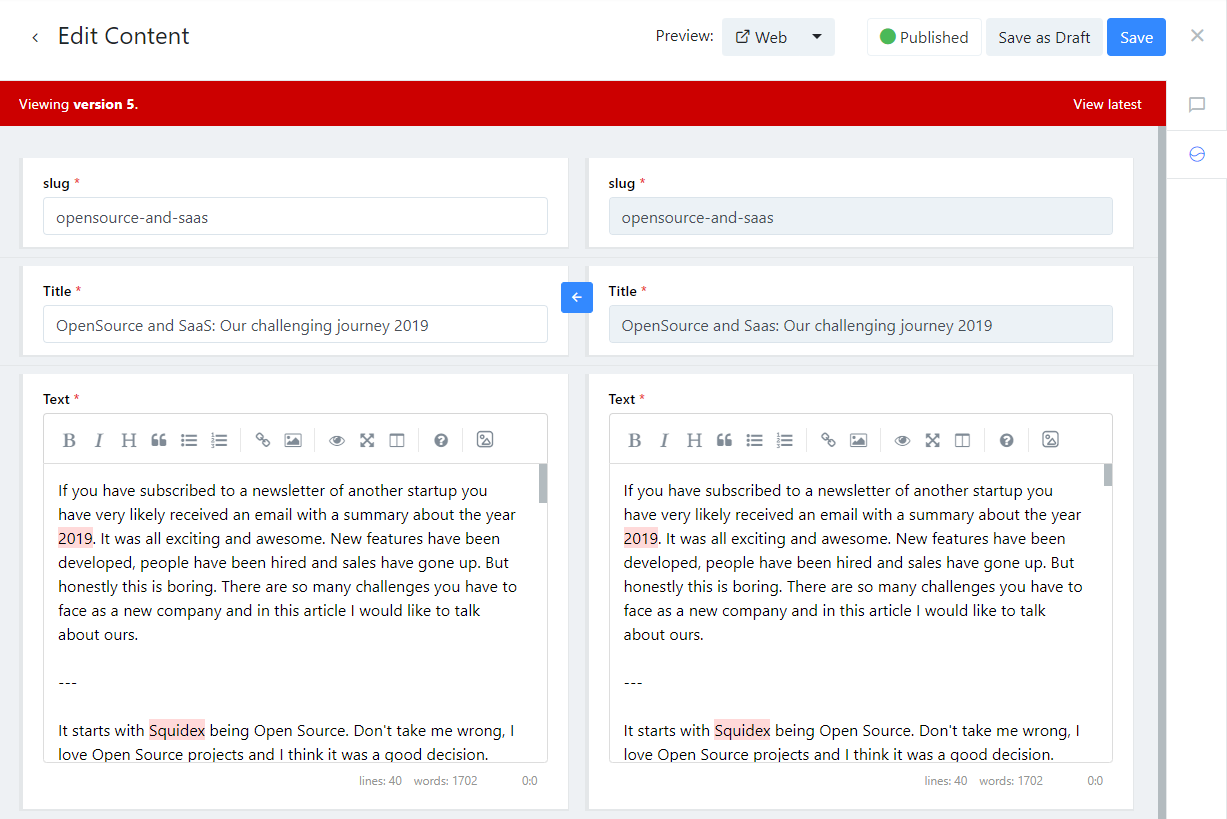This screenshot has height=819, width=1227.
Task: Enter fullscreen editing mode
Action: pyautogui.click(x=367, y=440)
